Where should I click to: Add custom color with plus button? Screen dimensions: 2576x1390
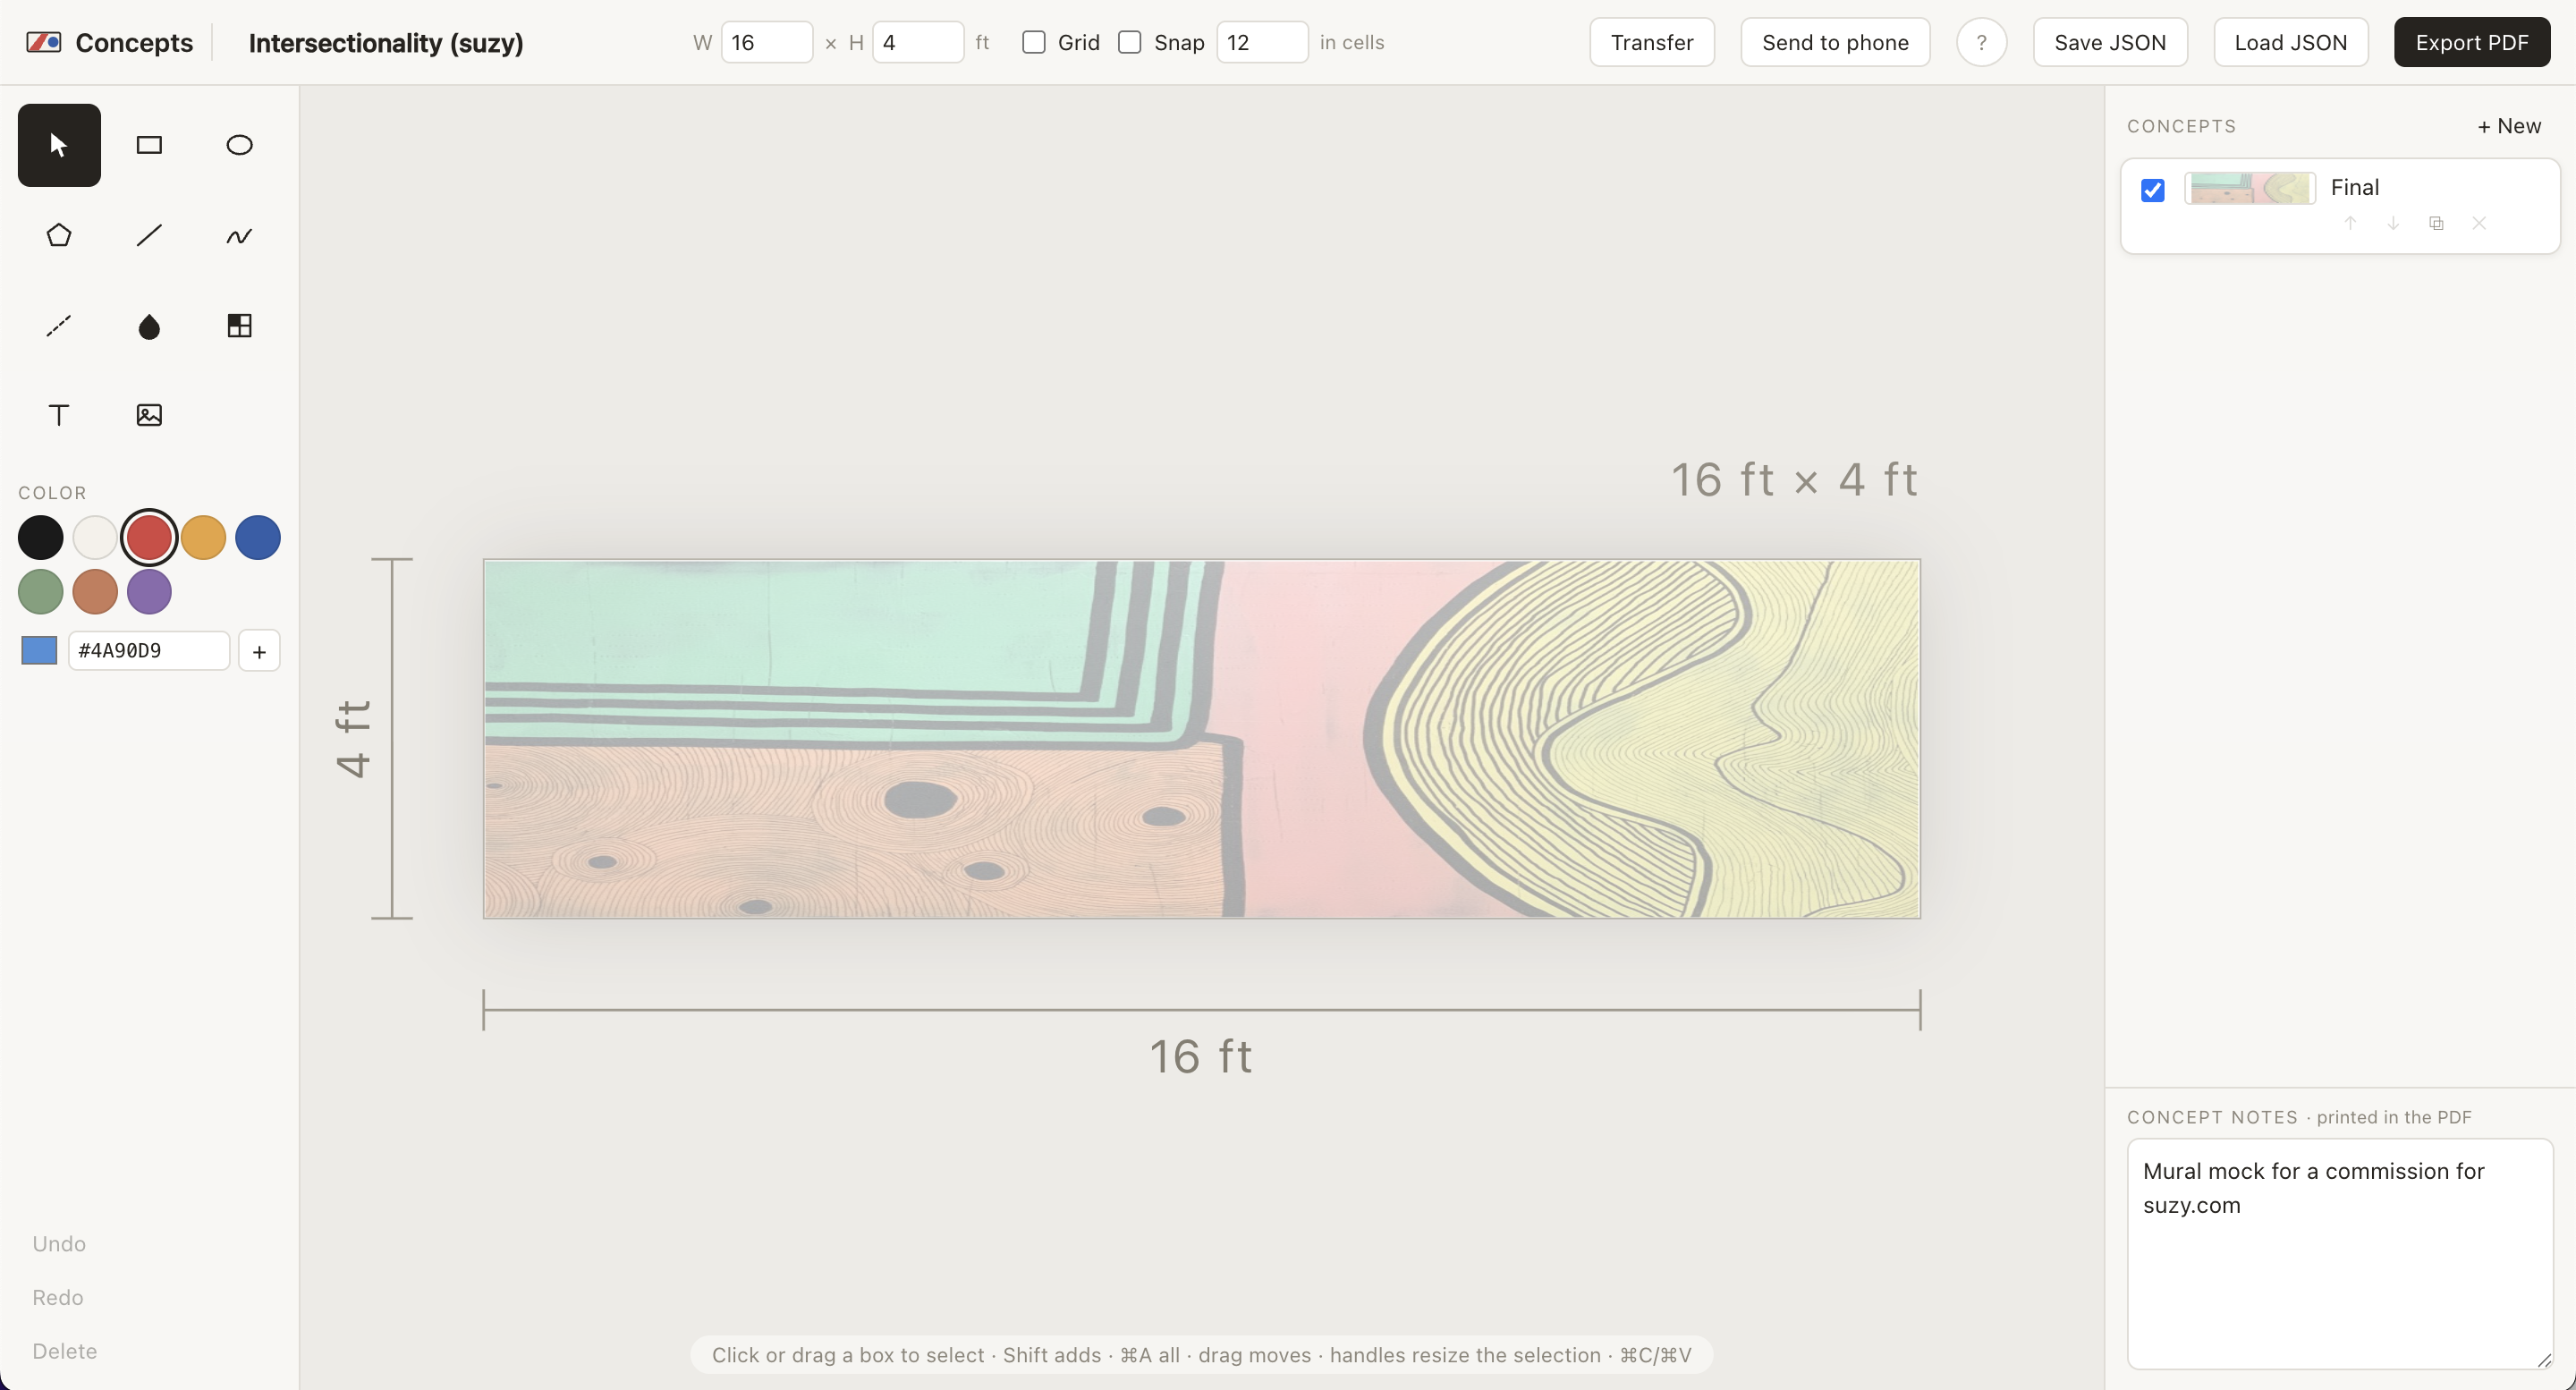[259, 651]
